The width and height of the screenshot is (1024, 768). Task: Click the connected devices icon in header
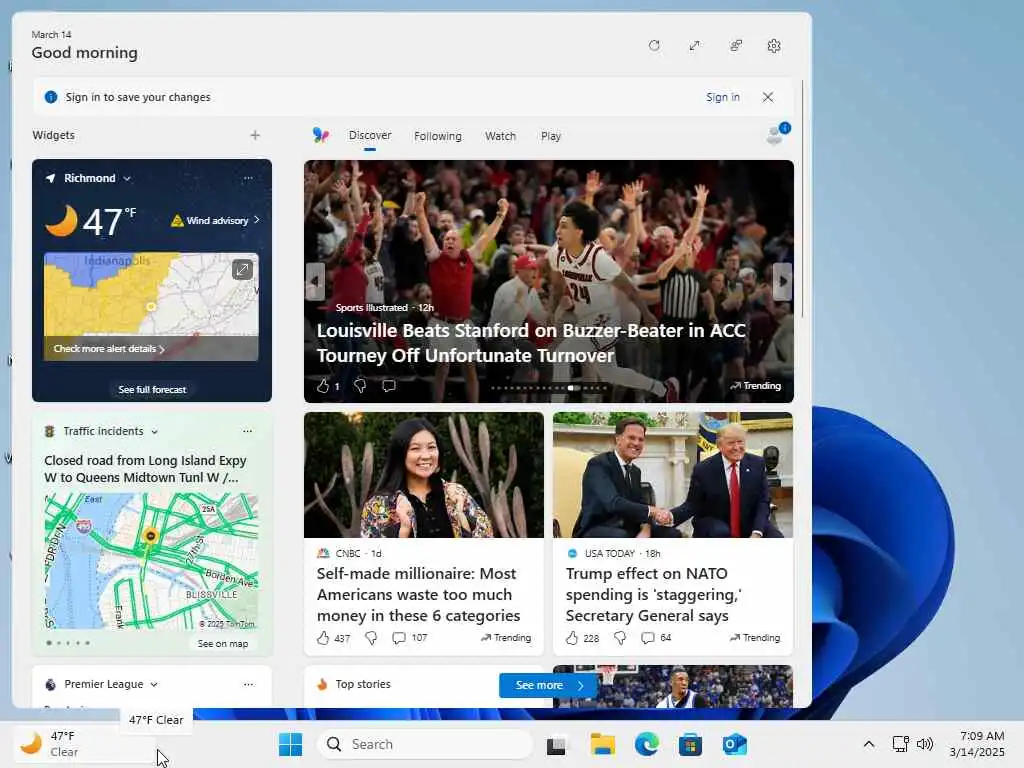pyautogui.click(x=736, y=46)
